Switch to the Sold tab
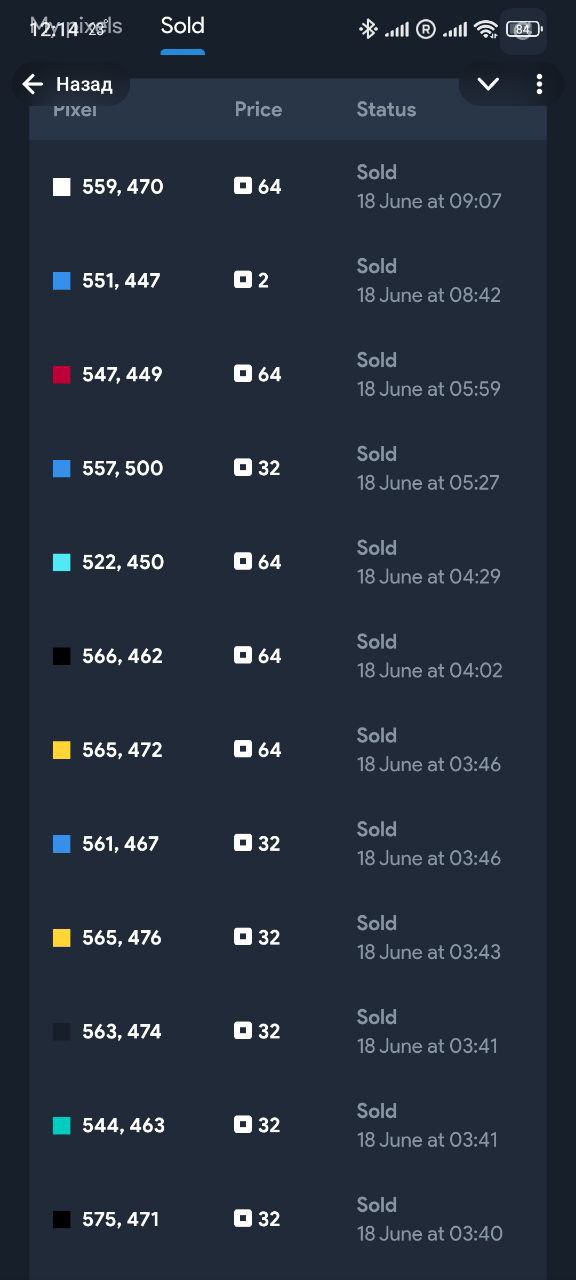 [x=182, y=26]
